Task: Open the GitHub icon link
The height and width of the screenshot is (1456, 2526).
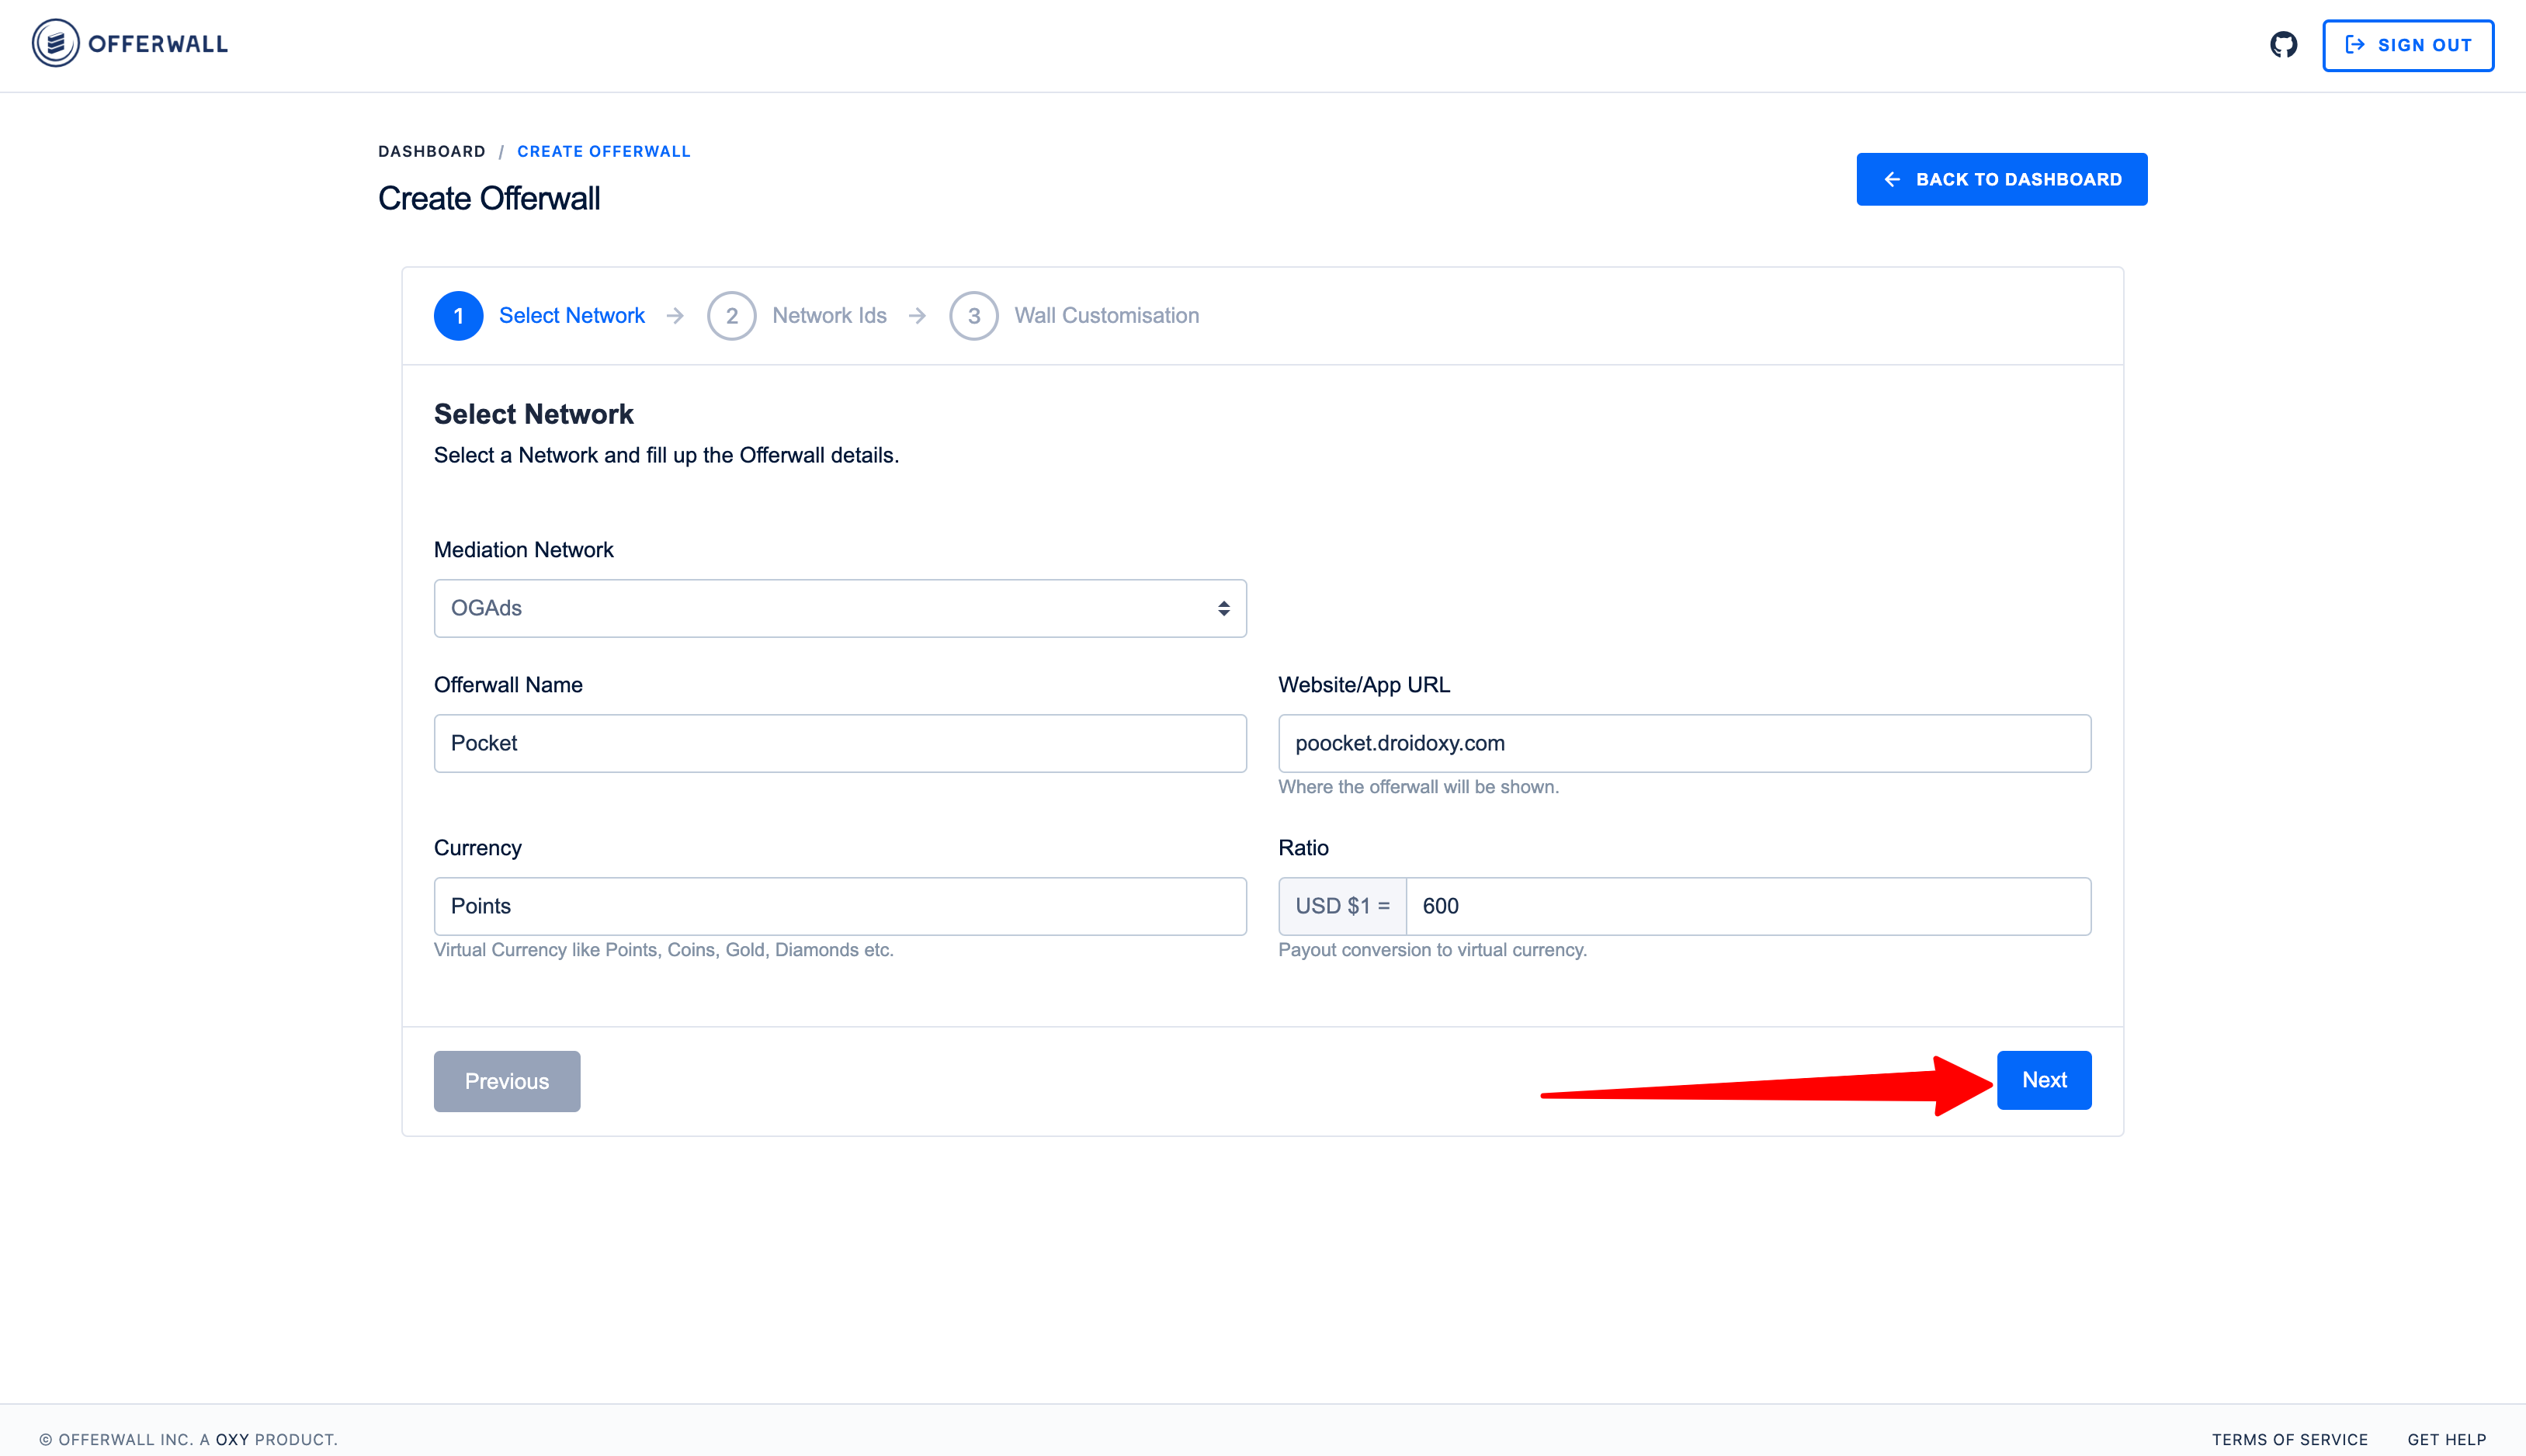Action: (x=2283, y=45)
